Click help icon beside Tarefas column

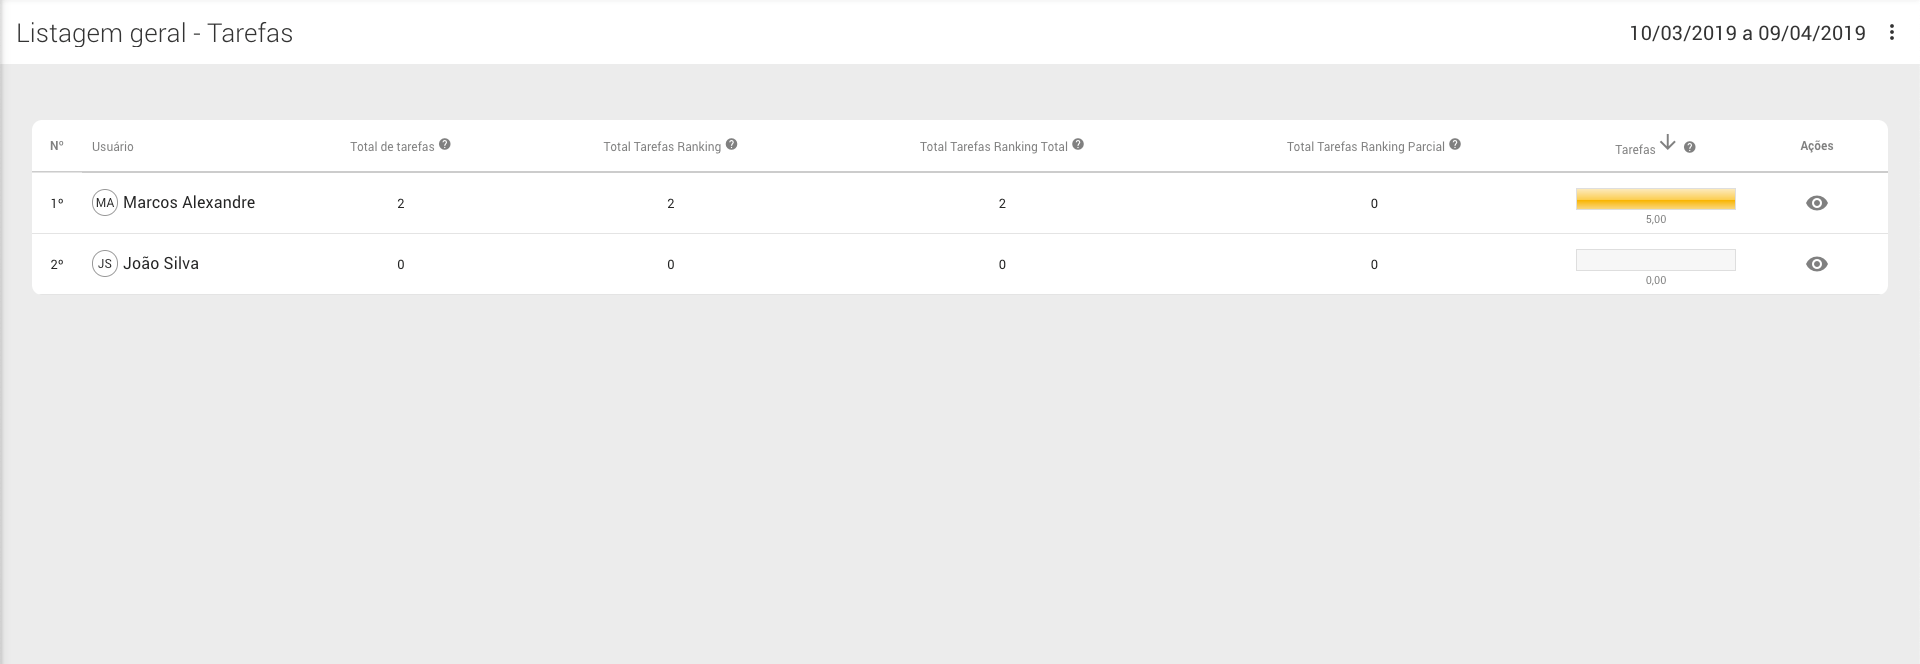(x=1689, y=147)
